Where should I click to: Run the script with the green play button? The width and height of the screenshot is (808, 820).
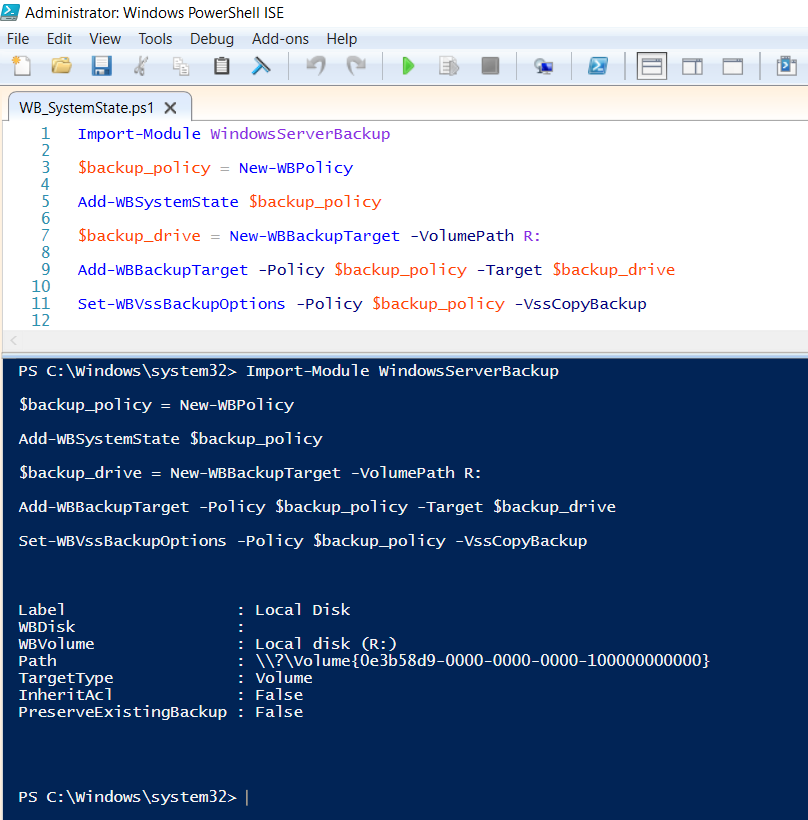coord(408,67)
